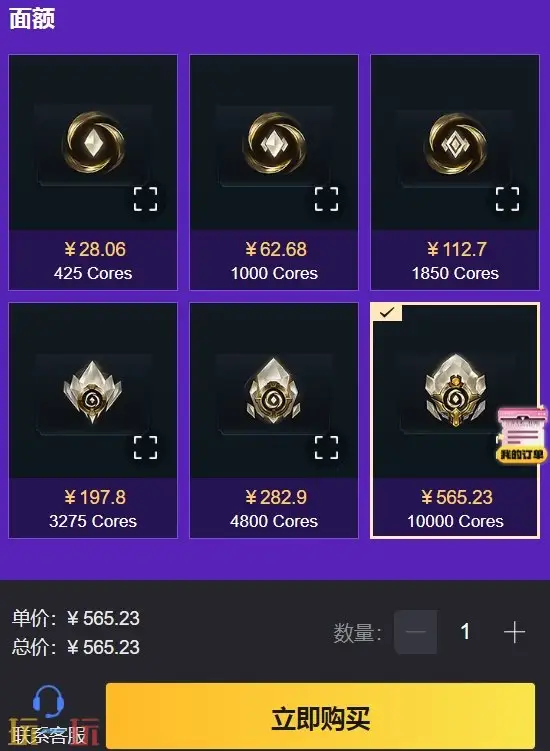Expand the 3275 Cores image fullscreen icon

pos(145,447)
